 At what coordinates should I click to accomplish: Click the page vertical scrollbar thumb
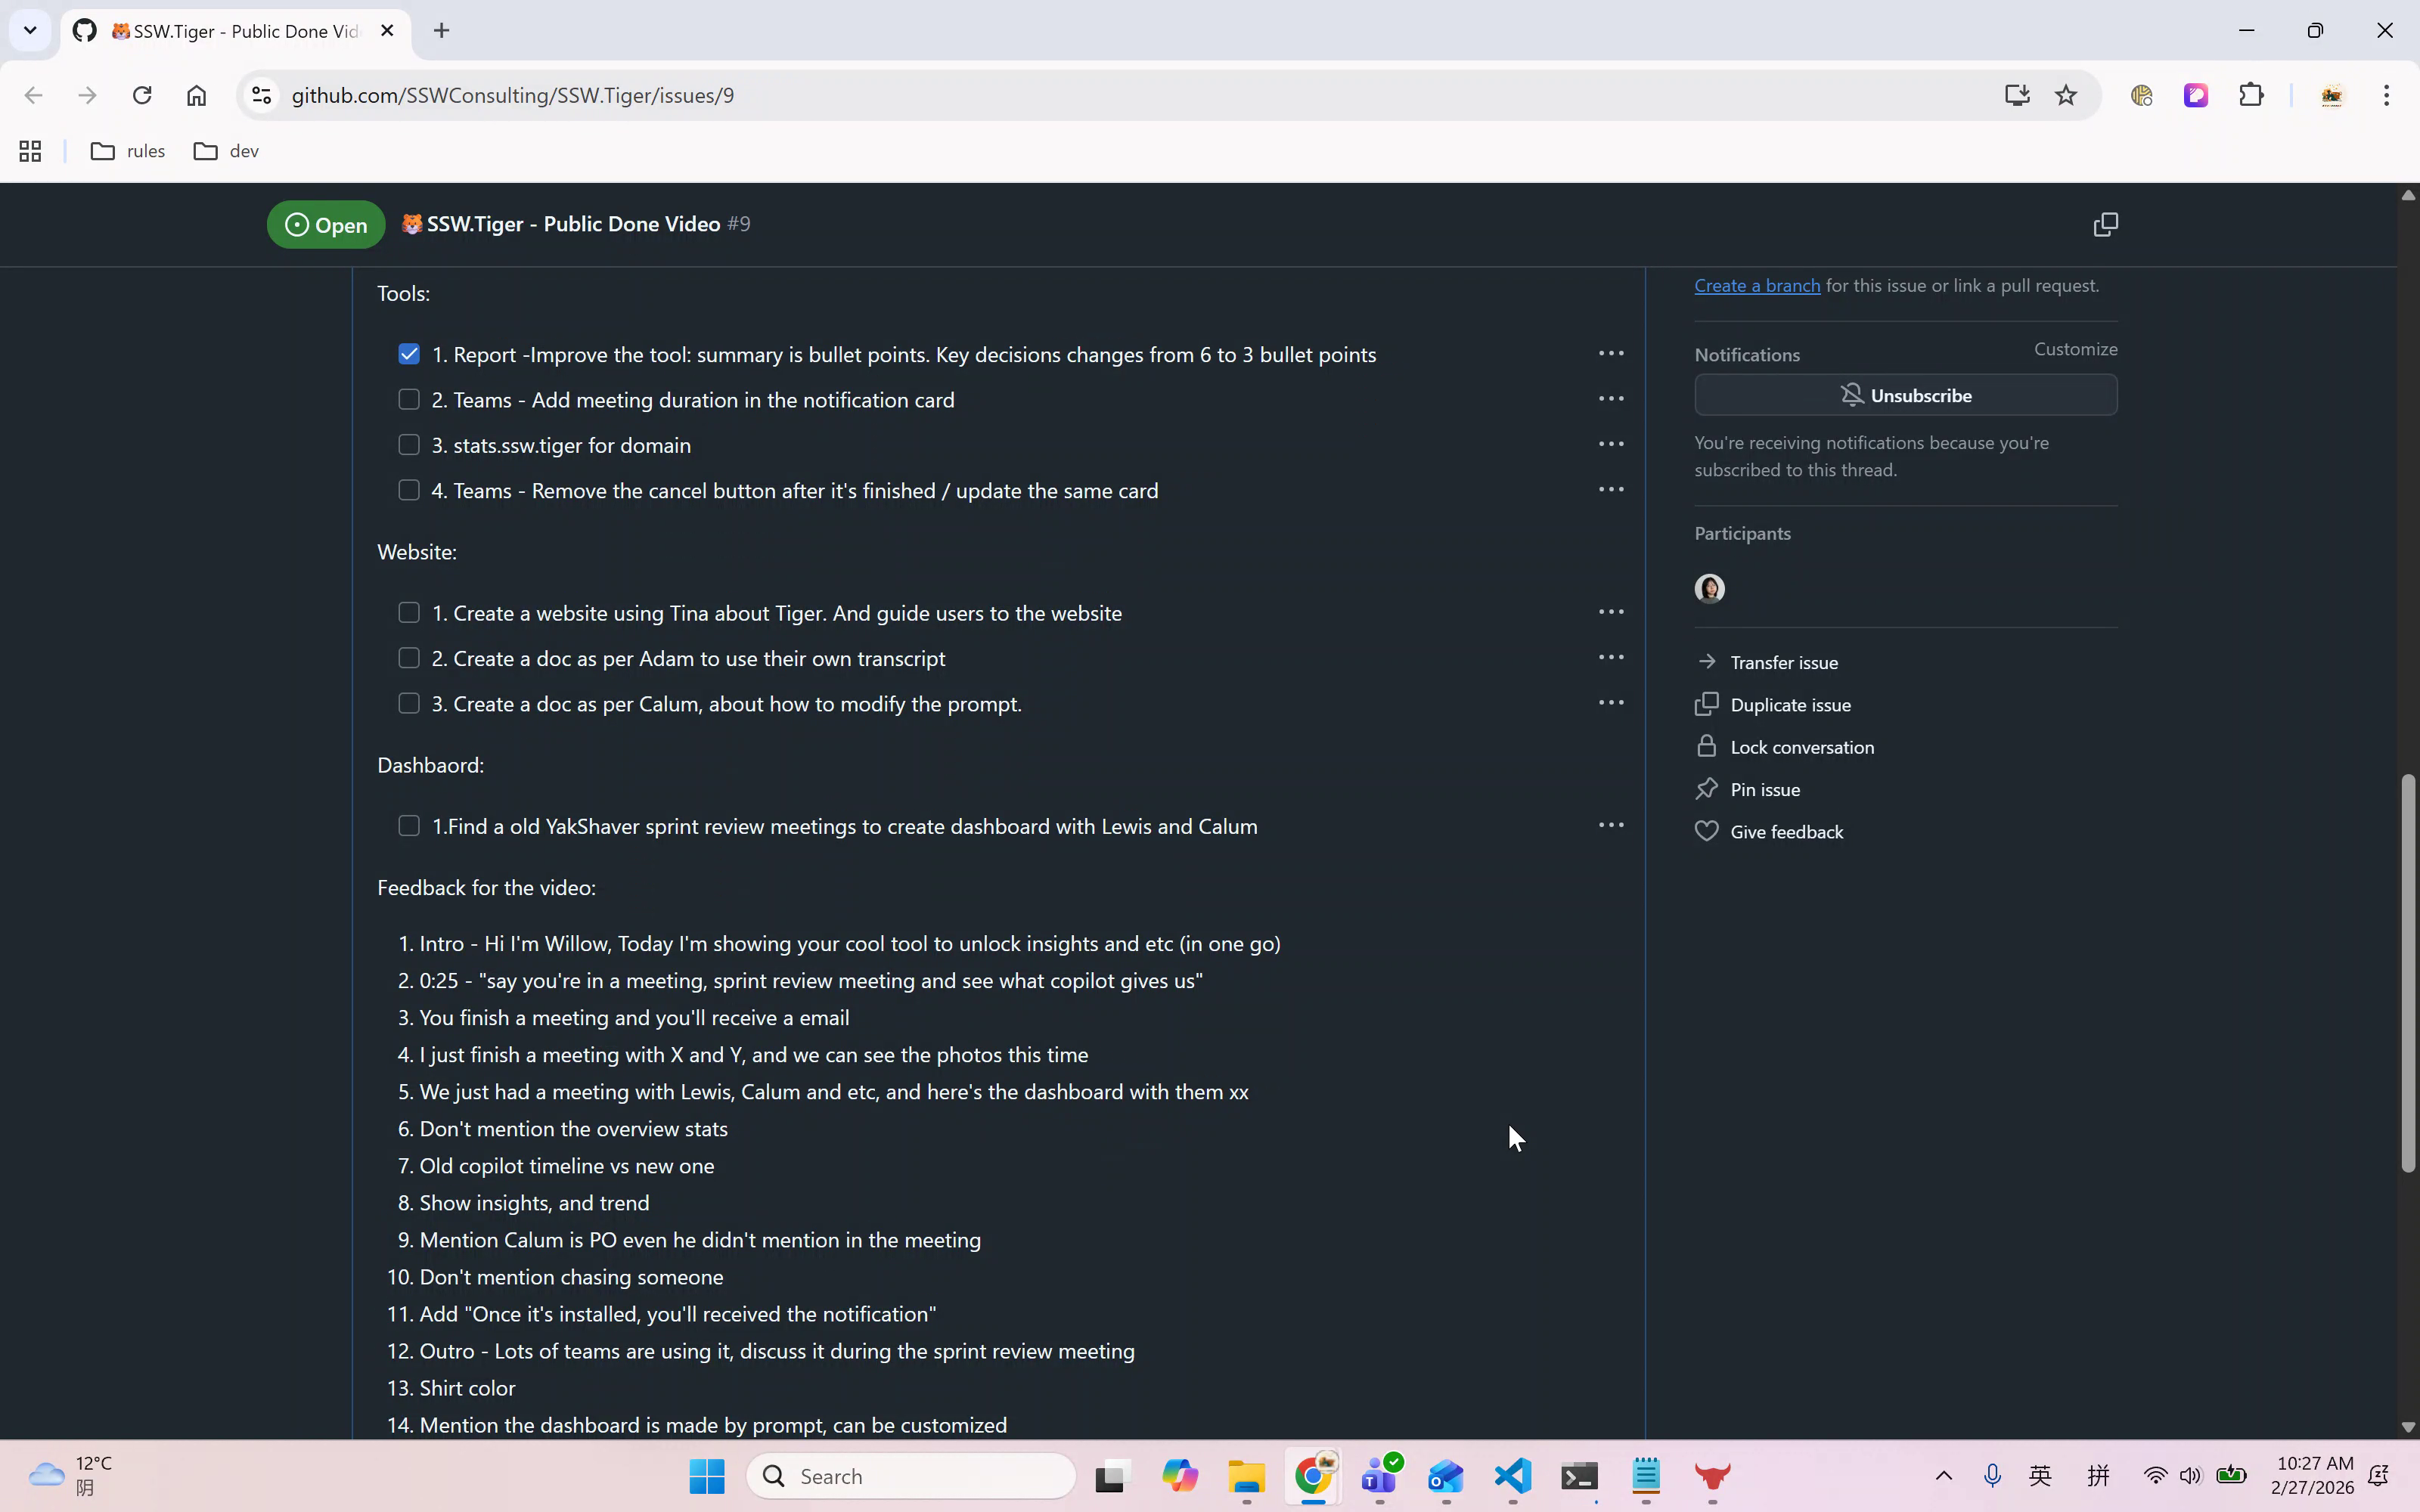click(x=2408, y=972)
